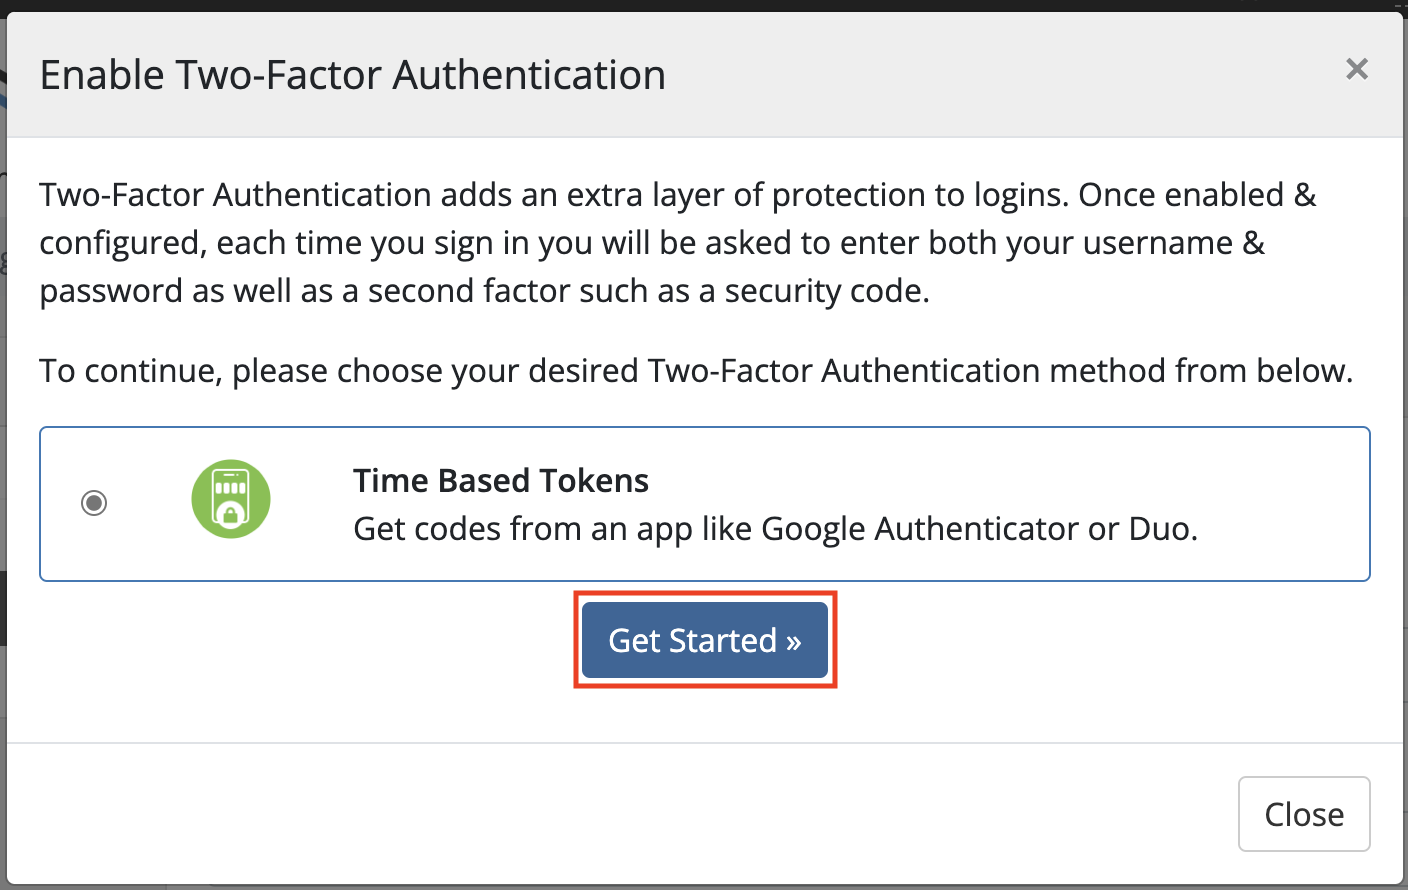Click blank space left of Get Started
This screenshot has width=1408, height=890.
[x=300, y=640]
